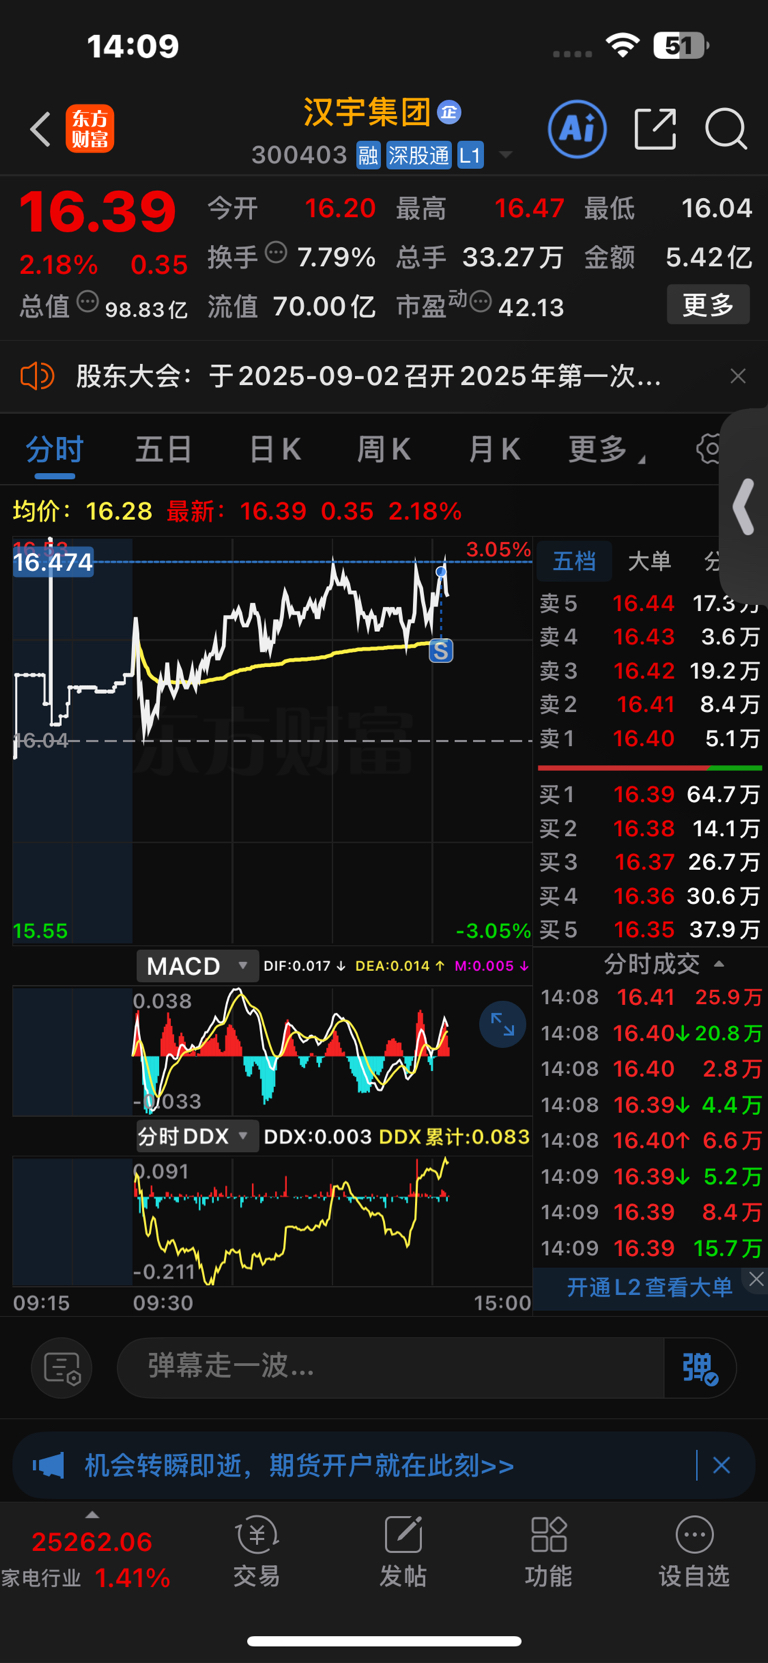Pull out the side panel arrow handle
The image size is (768, 1663).
[x=744, y=507]
